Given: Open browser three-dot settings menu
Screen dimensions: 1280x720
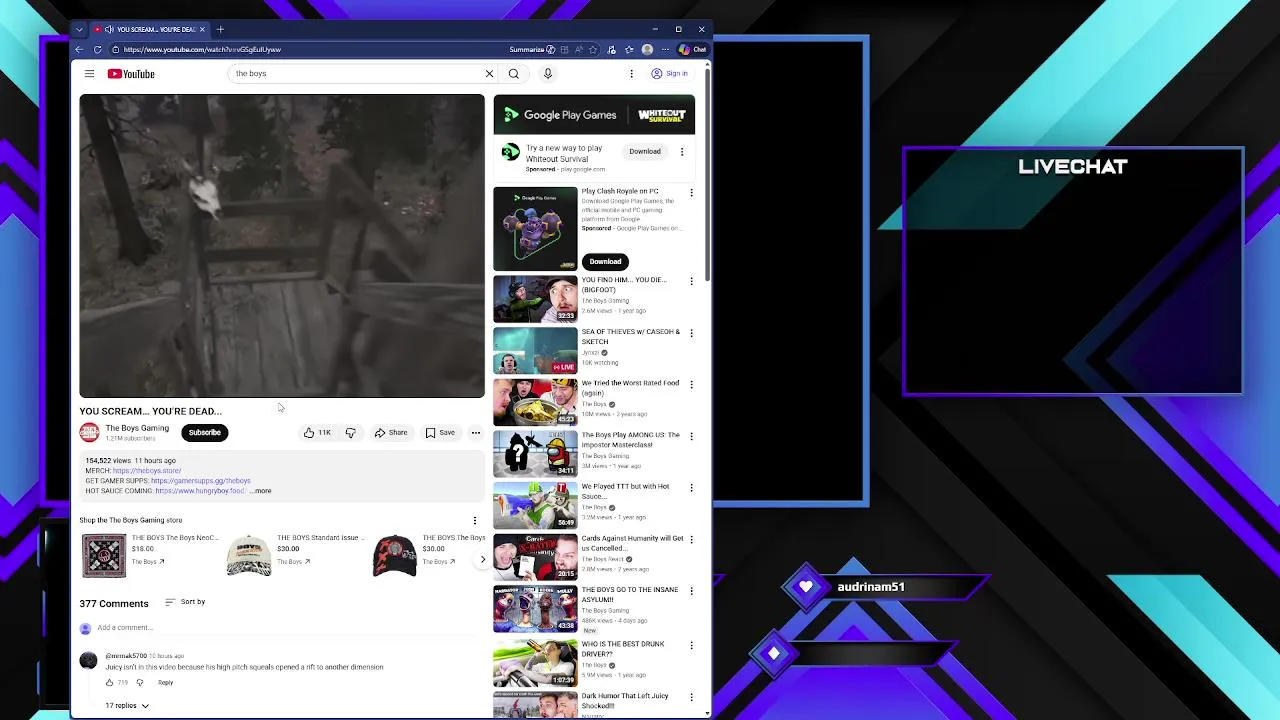Looking at the screenshot, I should pyautogui.click(x=665, y=49).
